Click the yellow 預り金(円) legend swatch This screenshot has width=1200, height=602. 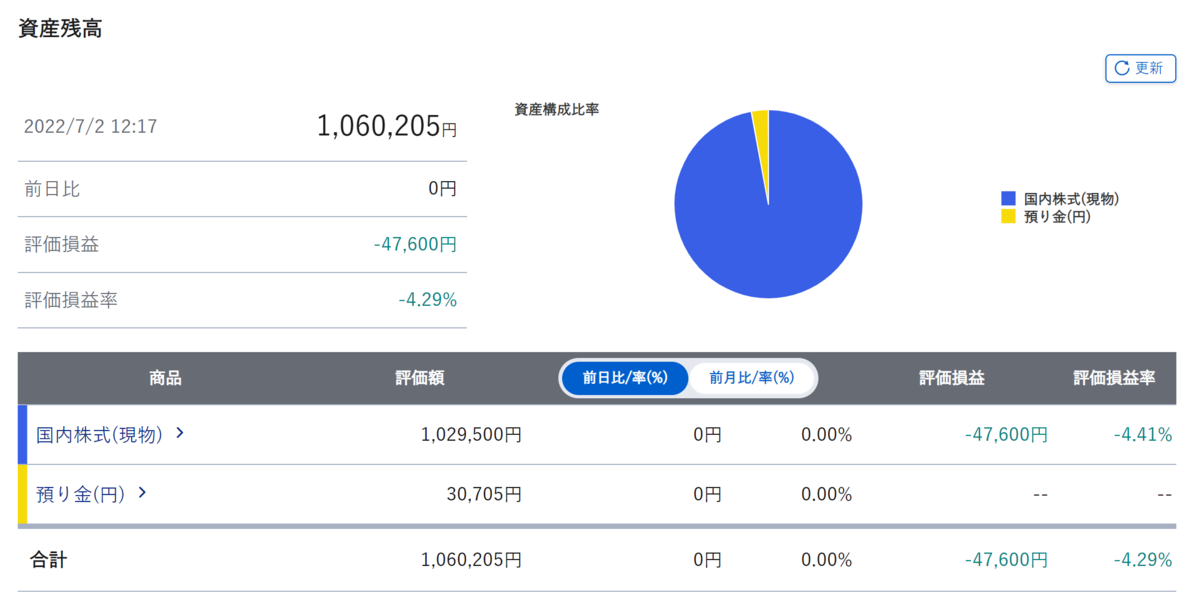1008,216
